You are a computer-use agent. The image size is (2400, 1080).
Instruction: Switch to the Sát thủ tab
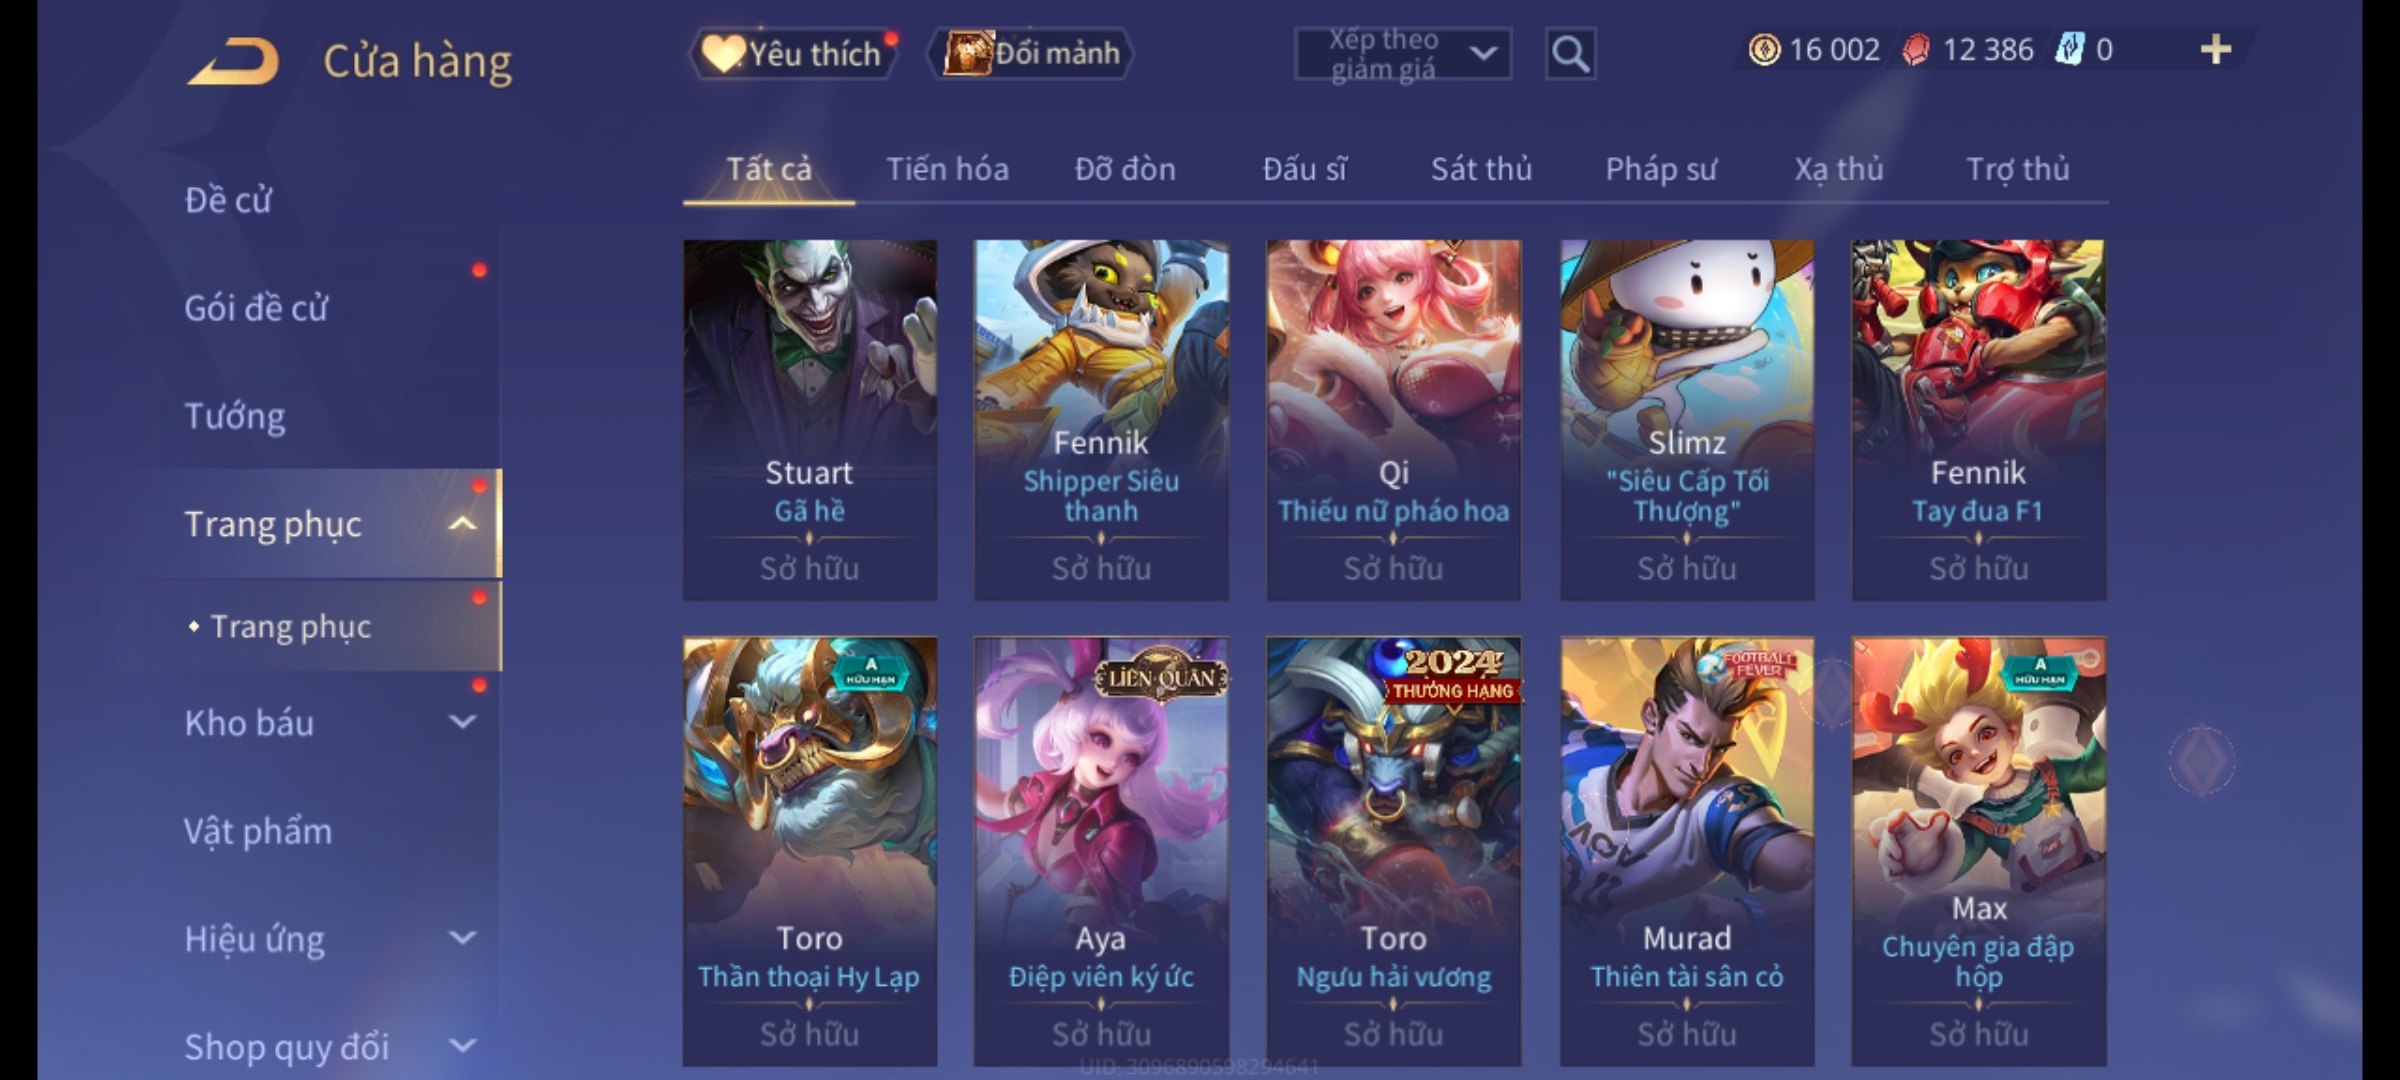coord(1481,170)
